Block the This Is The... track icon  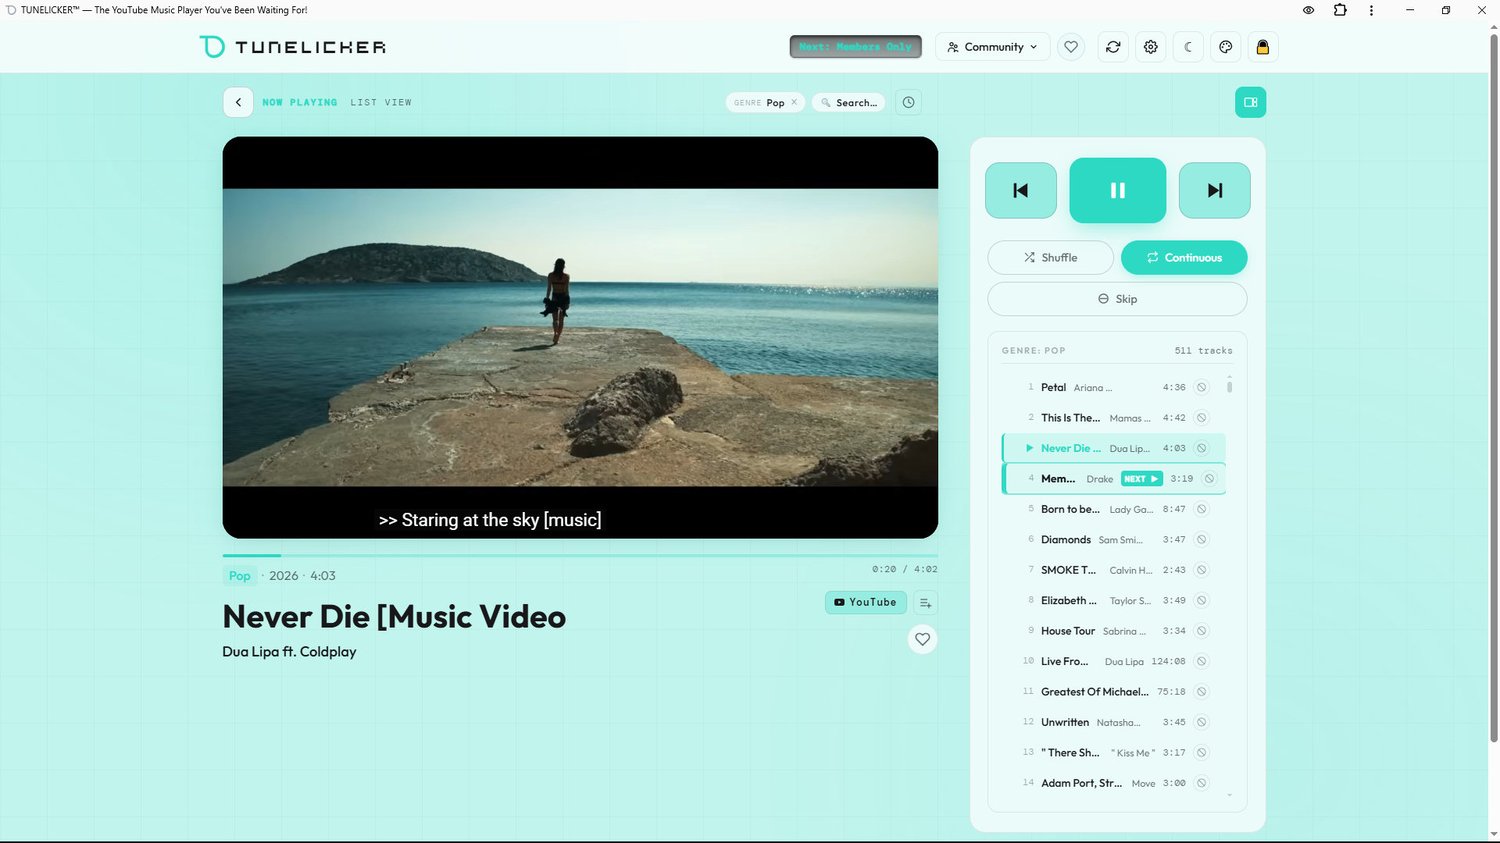(1202, 418)
